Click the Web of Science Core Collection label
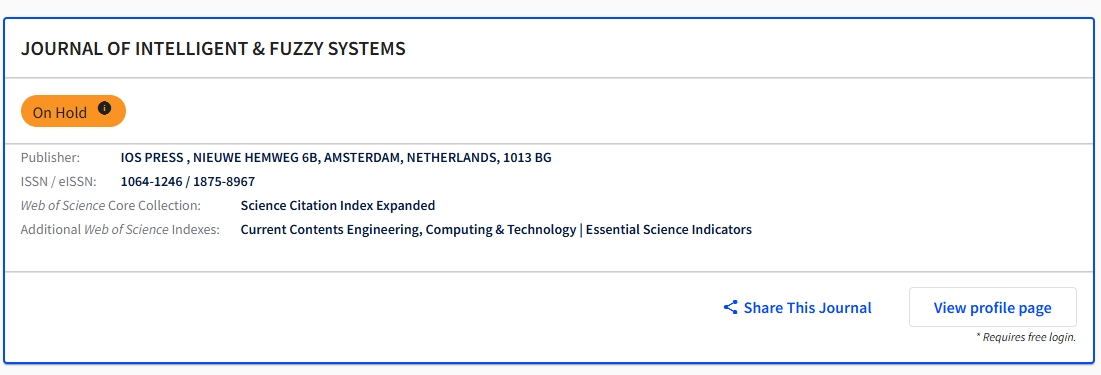Image resolution: width=1101 pixels, height=375 pixels. 111,206
